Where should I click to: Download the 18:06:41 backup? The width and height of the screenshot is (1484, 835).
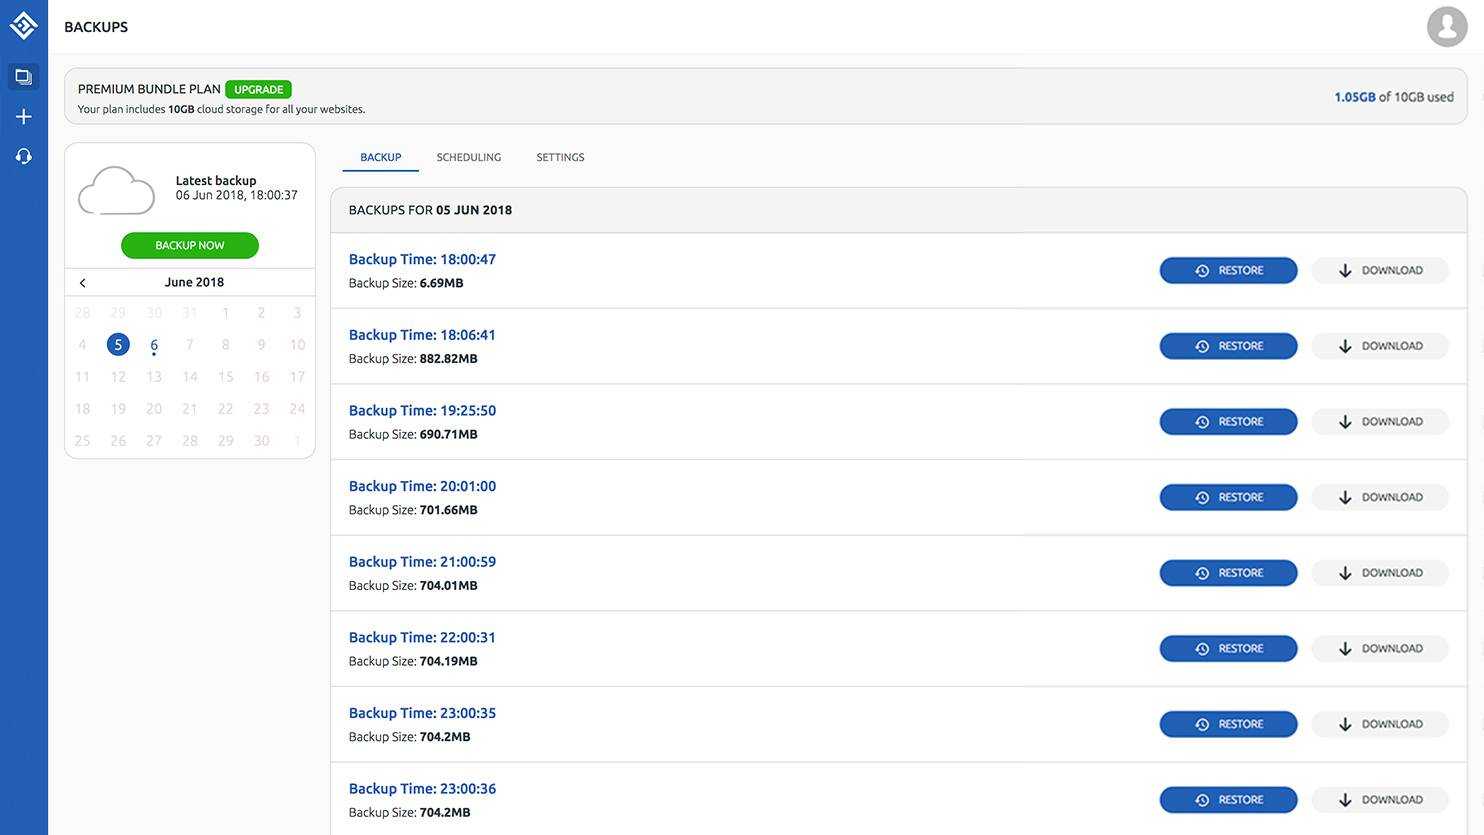point(1380,346)
